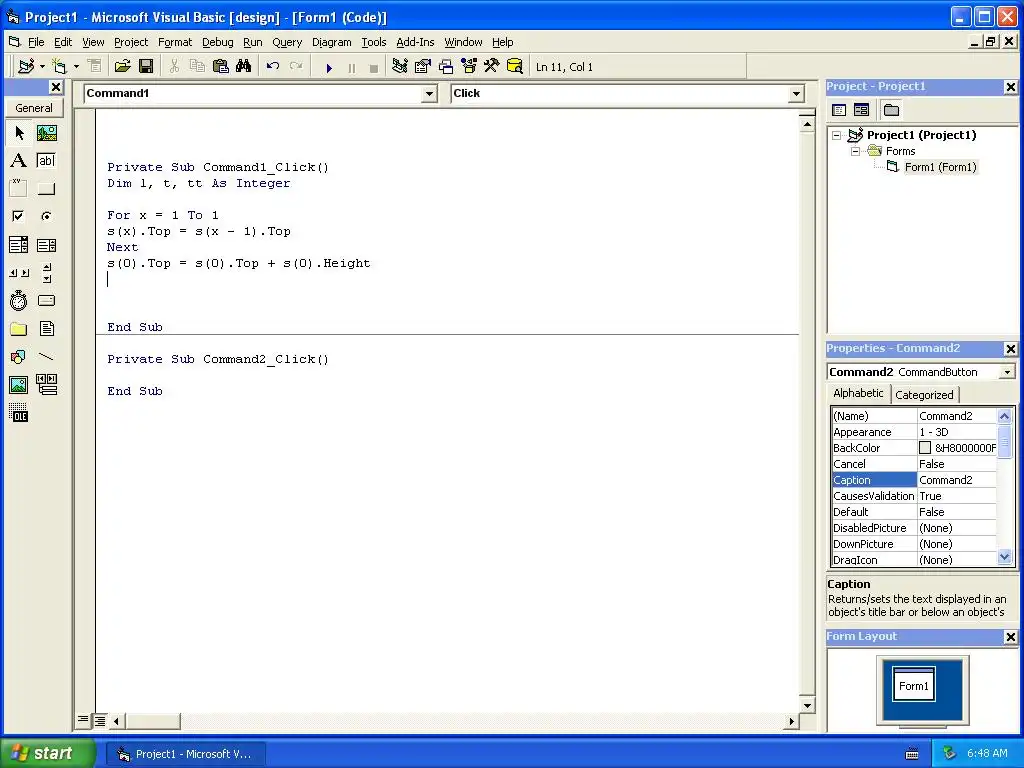
Task: Click the properties list scroll-down arrow
Action: click(x=1004, y=557)
